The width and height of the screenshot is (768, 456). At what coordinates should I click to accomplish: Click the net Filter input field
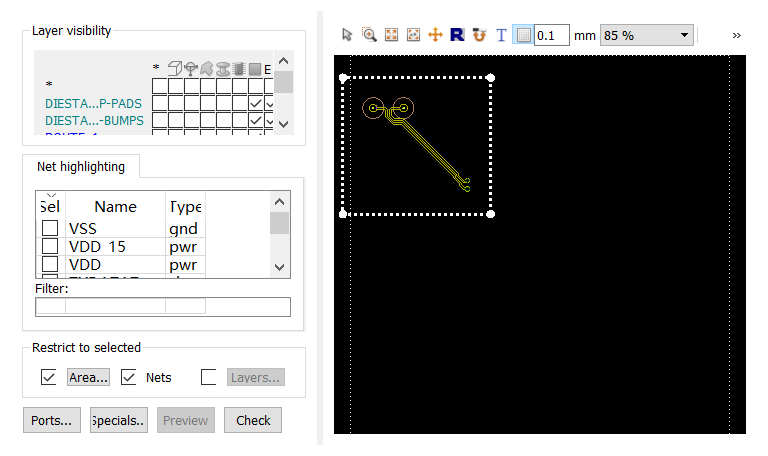click(x=163, y=307)
